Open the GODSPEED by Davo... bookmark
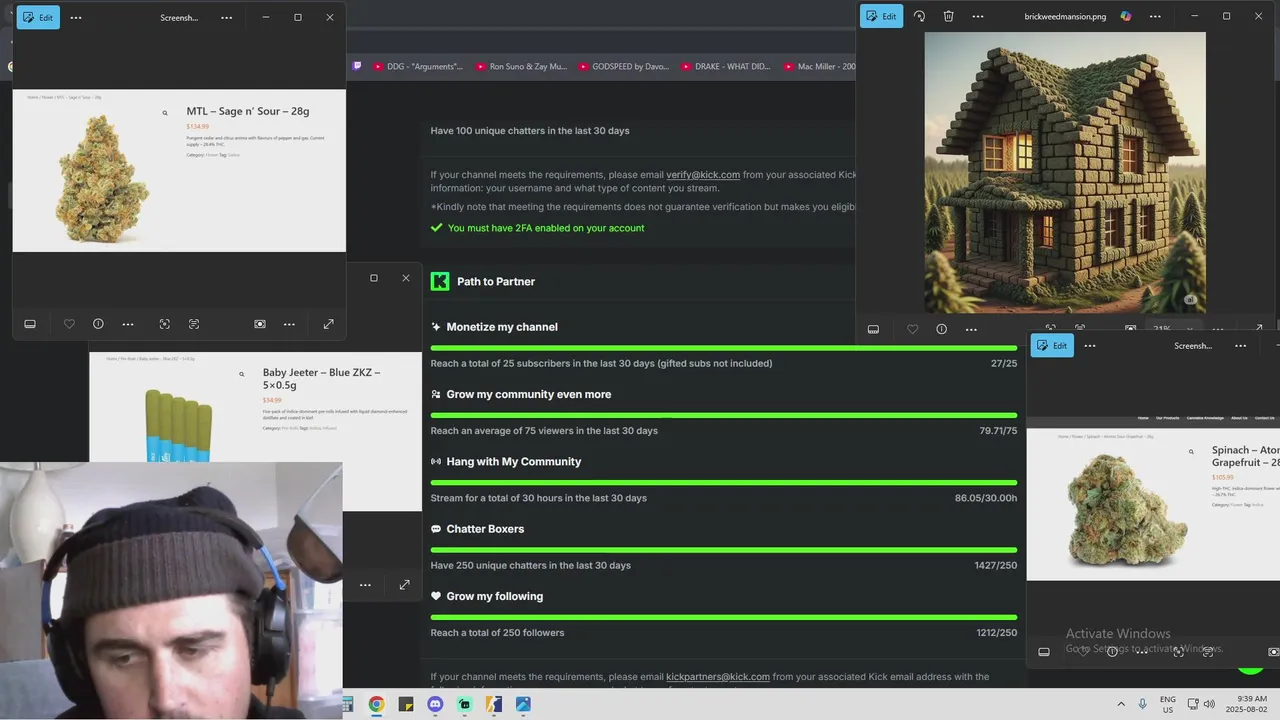The width and height of the screenshot is (1280, 720). 623,67
